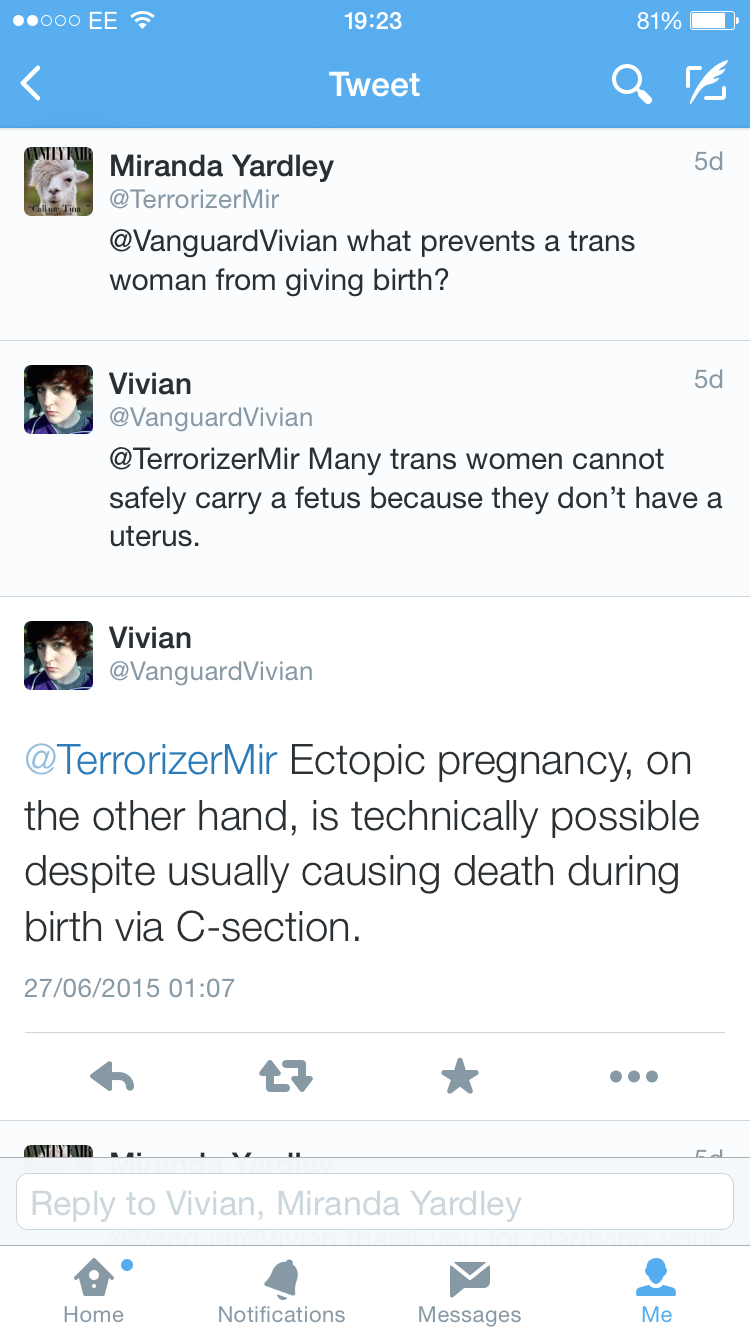Tap the back arrow in header
The height and width of the screenshot is (1334, 750).
(x=32, y=84)
